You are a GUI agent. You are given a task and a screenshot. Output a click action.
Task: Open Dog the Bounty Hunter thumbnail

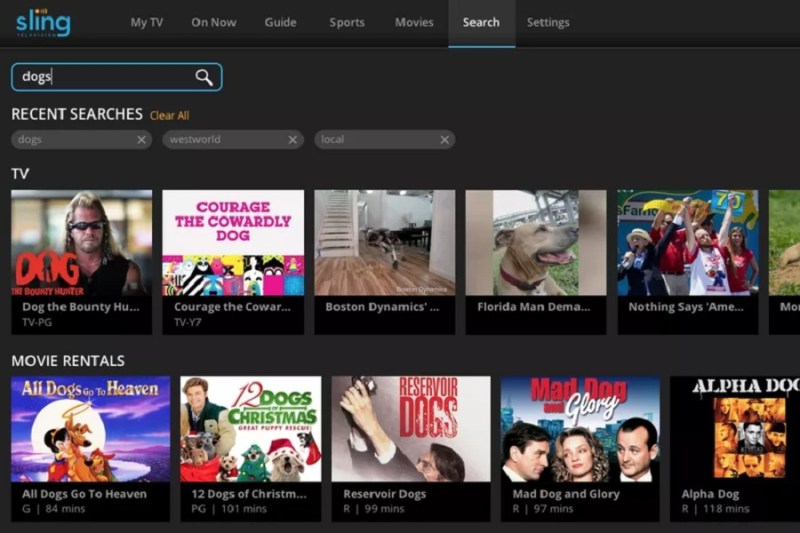82,243
